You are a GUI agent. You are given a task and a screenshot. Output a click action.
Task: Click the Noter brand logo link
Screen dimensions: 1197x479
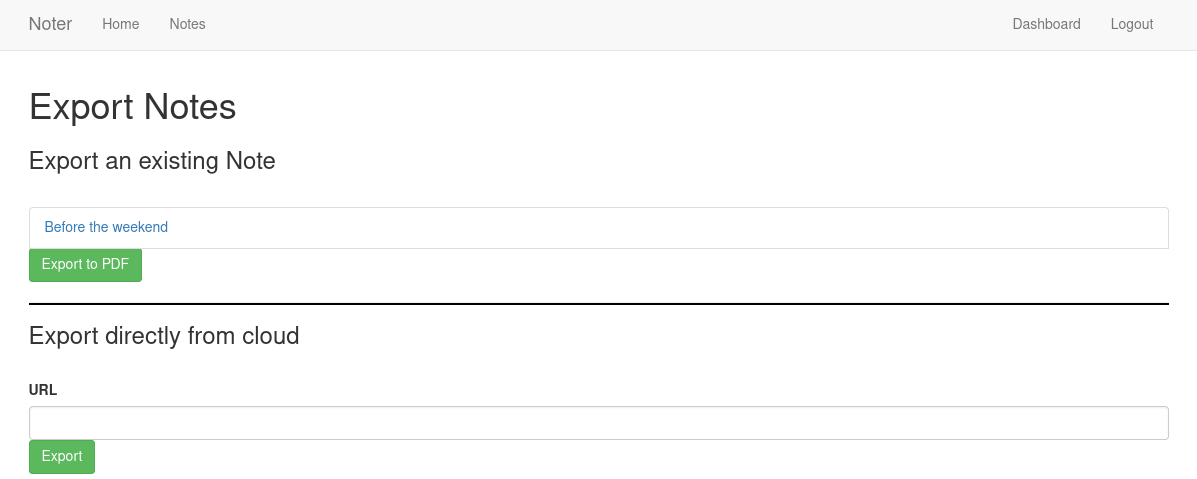tap(50, 24)
